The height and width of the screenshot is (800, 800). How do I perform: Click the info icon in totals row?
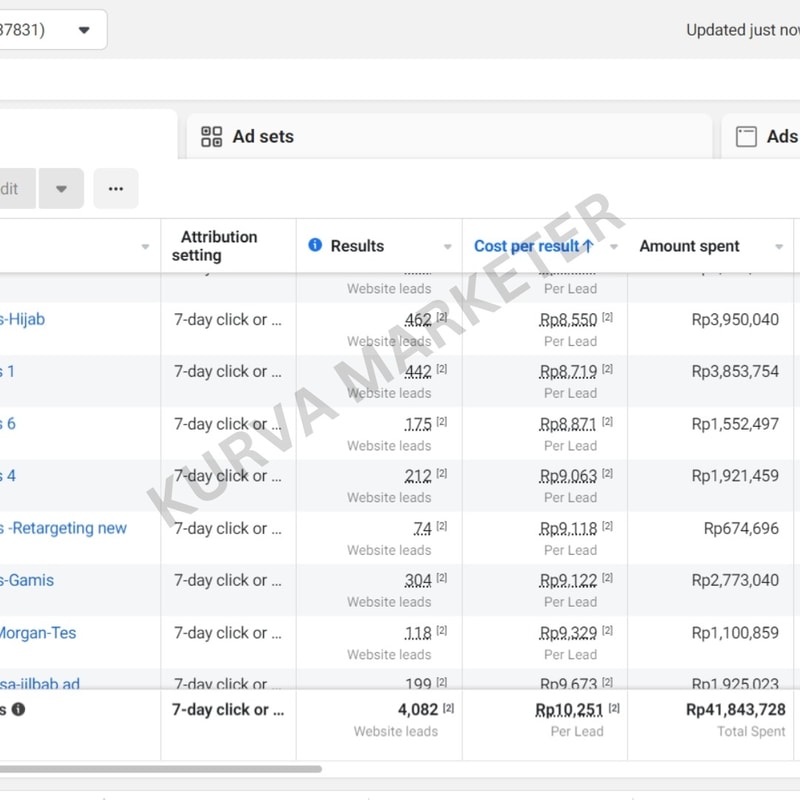18,709
